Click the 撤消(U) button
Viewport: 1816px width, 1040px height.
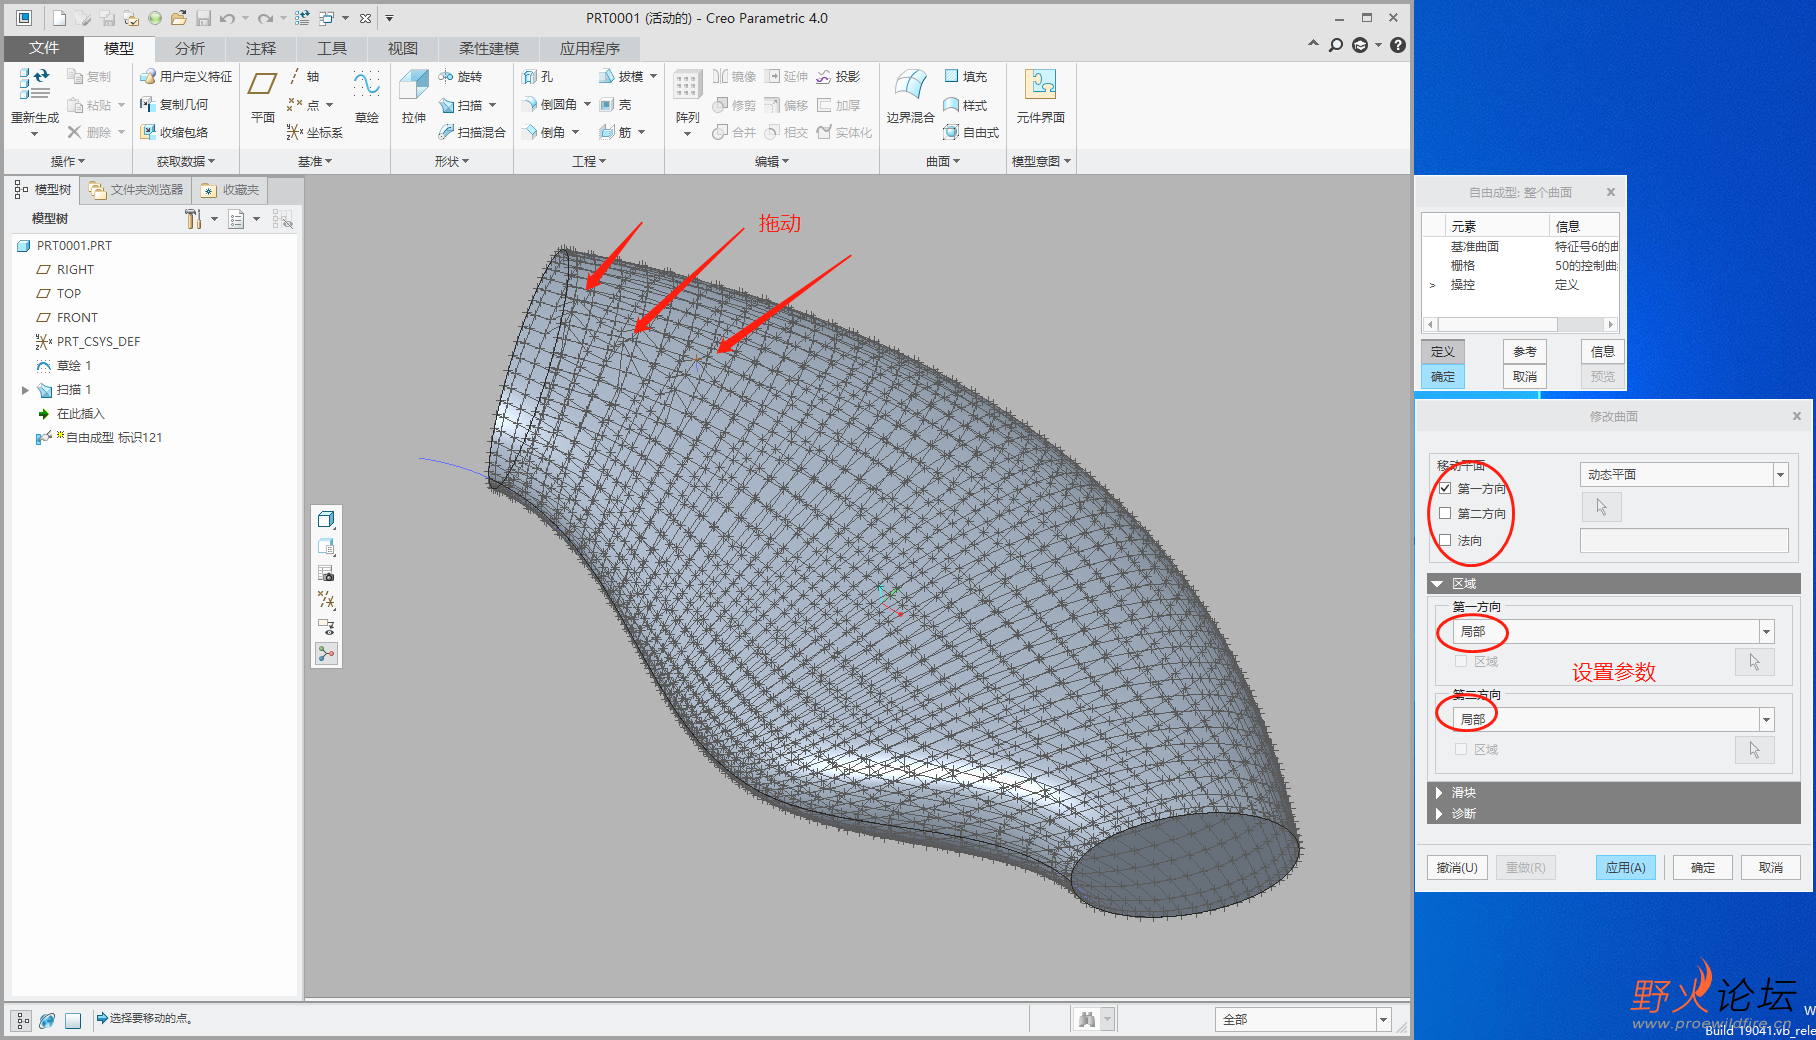(x=1456, y=867)
